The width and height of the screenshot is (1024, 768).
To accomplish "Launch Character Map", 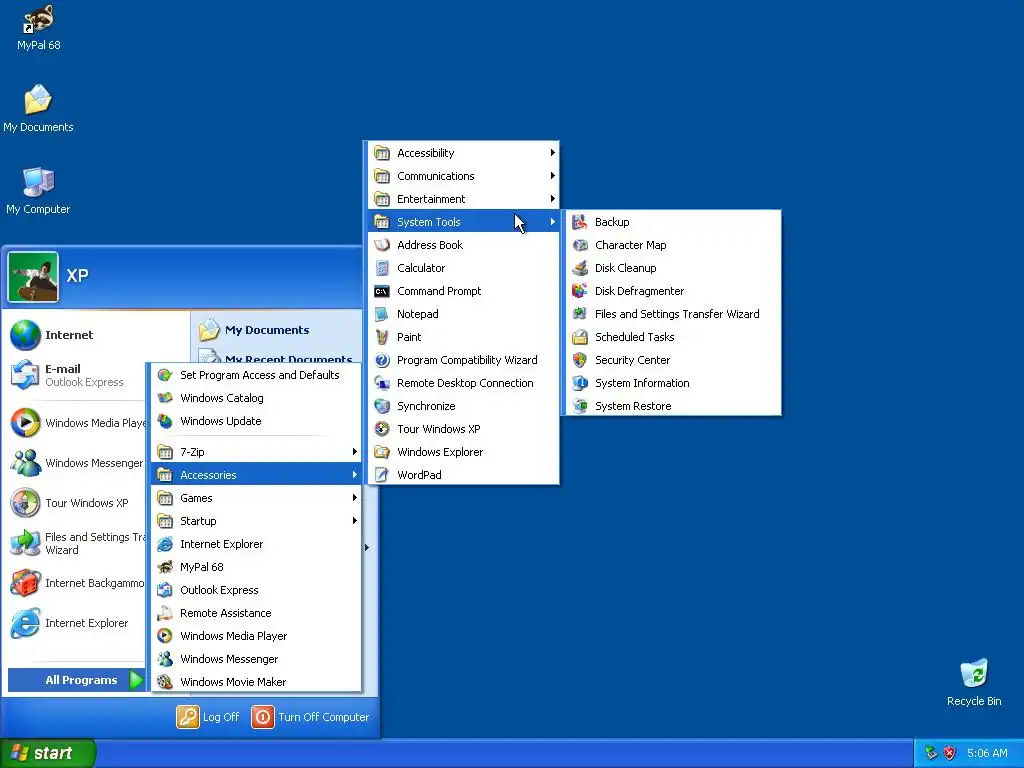I will [673, 245].
